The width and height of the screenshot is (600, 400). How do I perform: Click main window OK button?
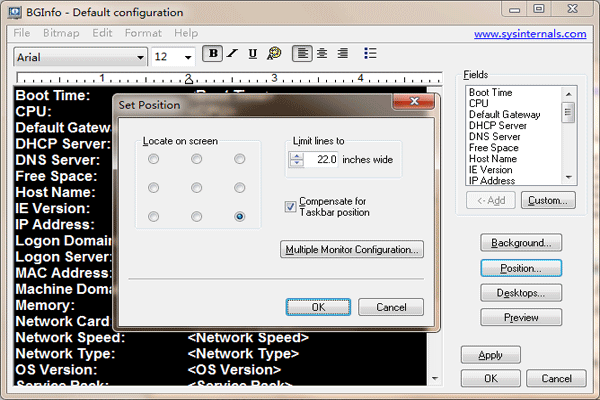pyautogui.click(x=491, y=379)
